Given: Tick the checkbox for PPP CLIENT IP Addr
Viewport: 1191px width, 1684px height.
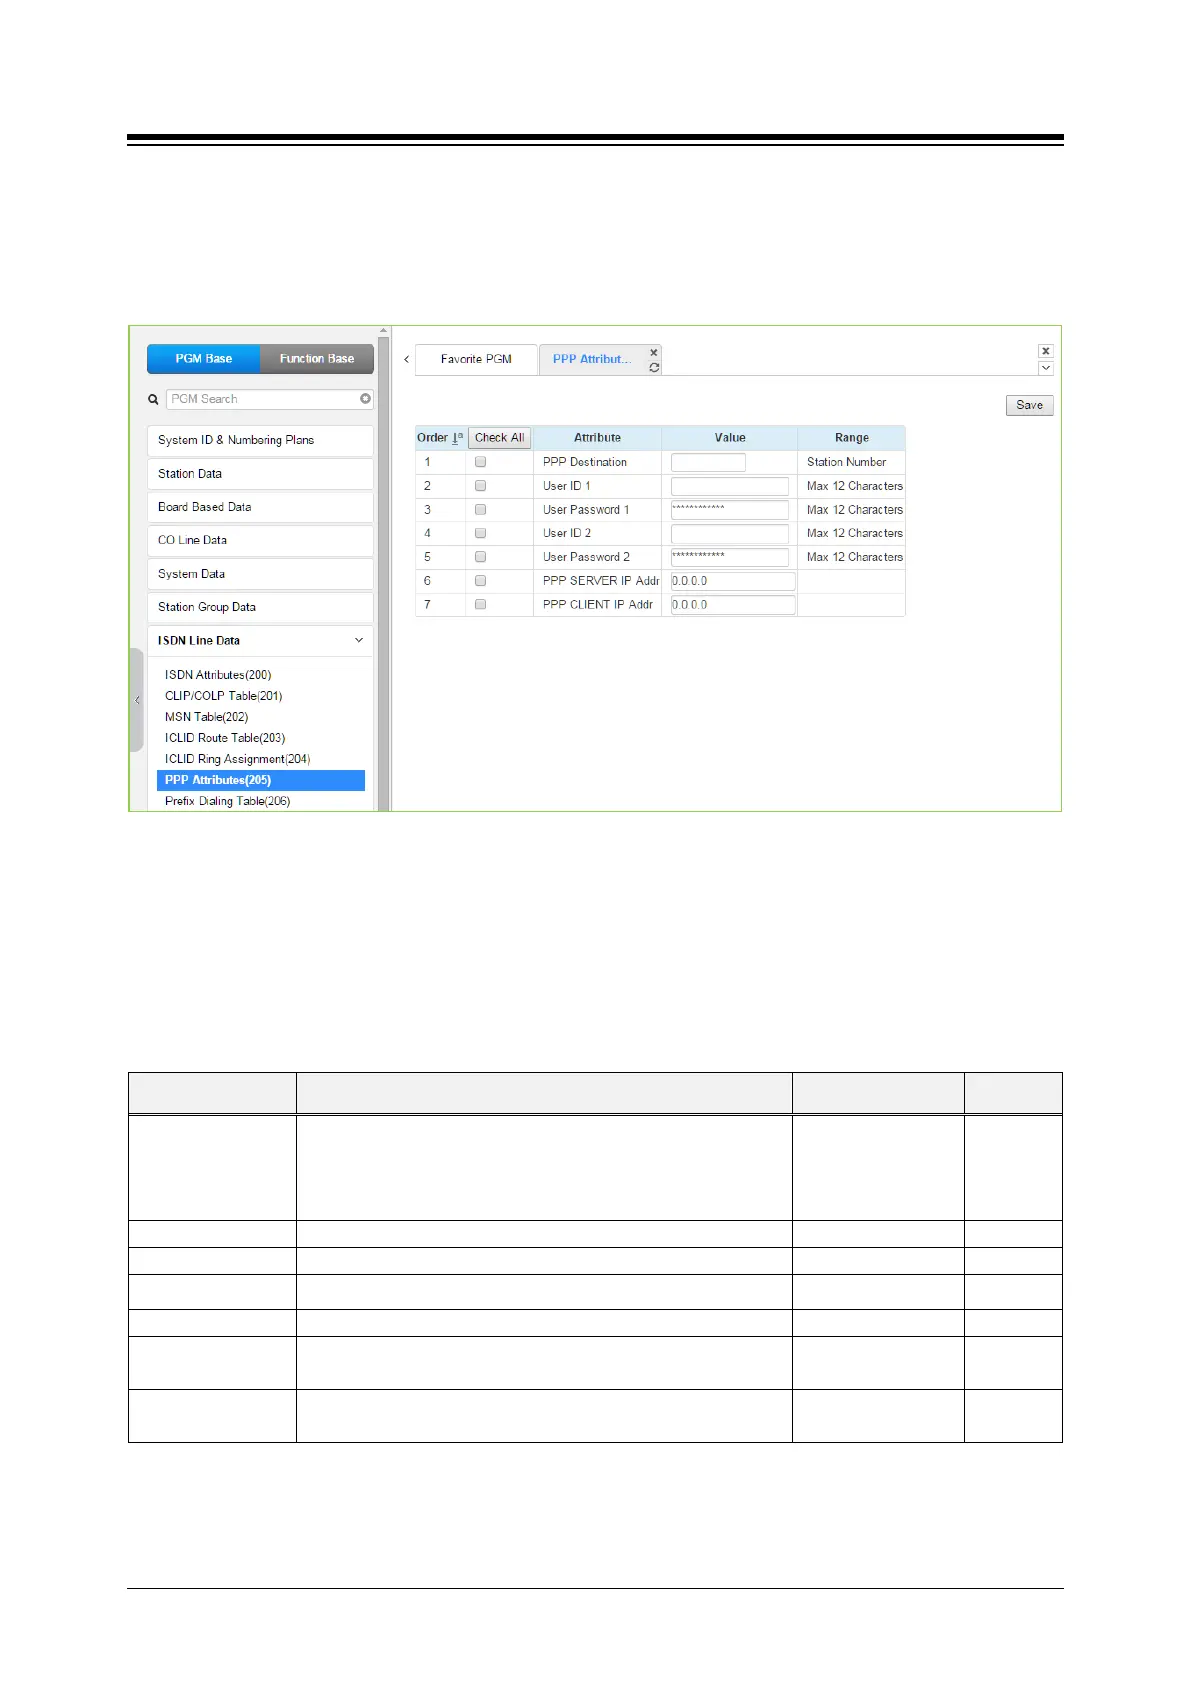Looking at the screenshot, I should point(481,605).
